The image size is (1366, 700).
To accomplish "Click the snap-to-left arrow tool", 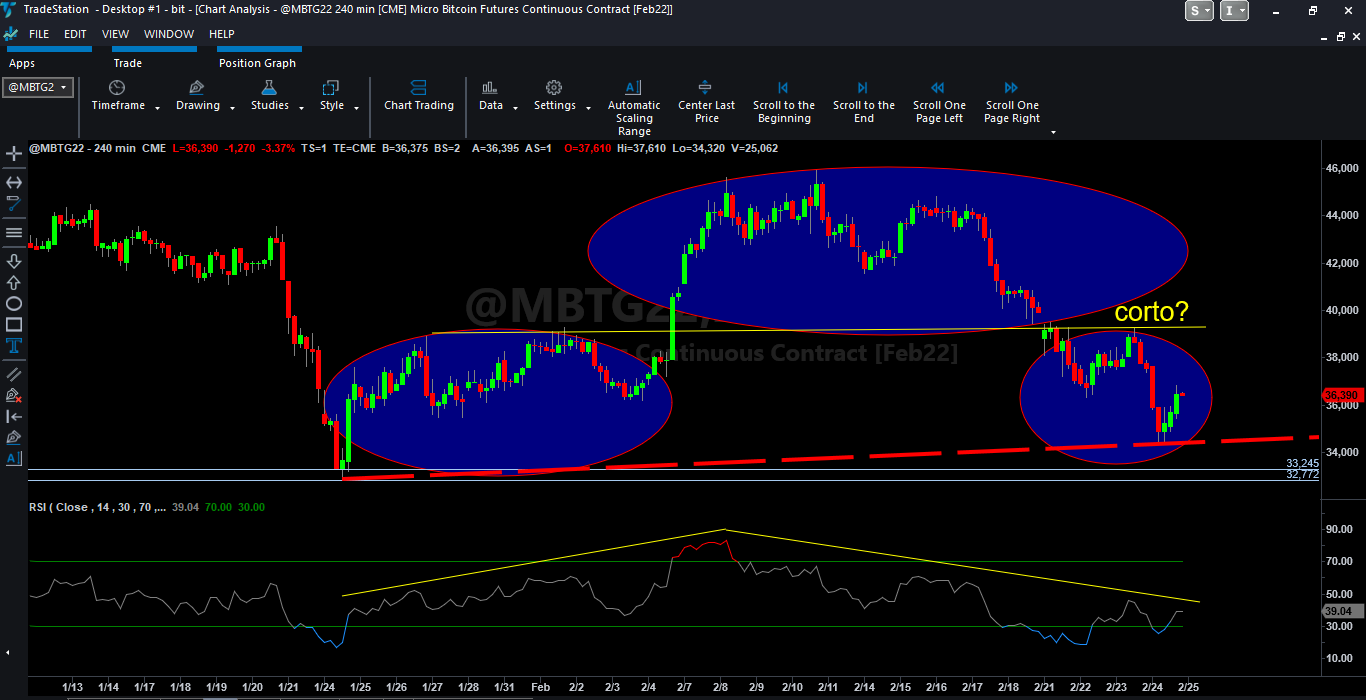I will tap(14, 416).
